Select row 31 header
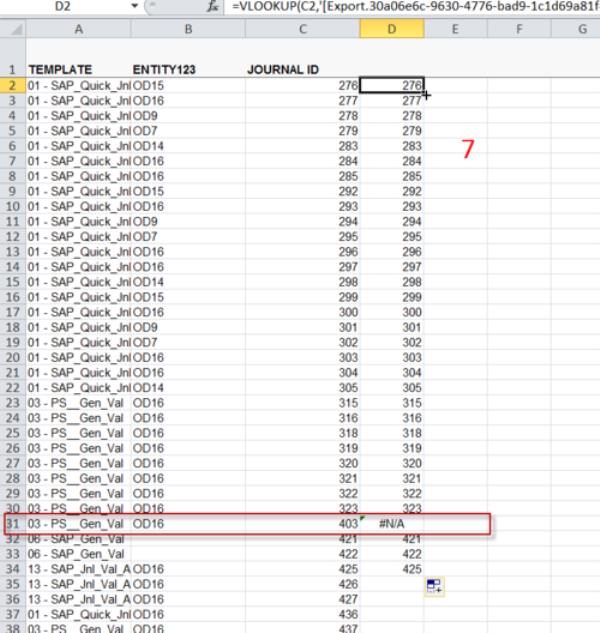The width and height of the screenshot is (600, 633). 13,524
